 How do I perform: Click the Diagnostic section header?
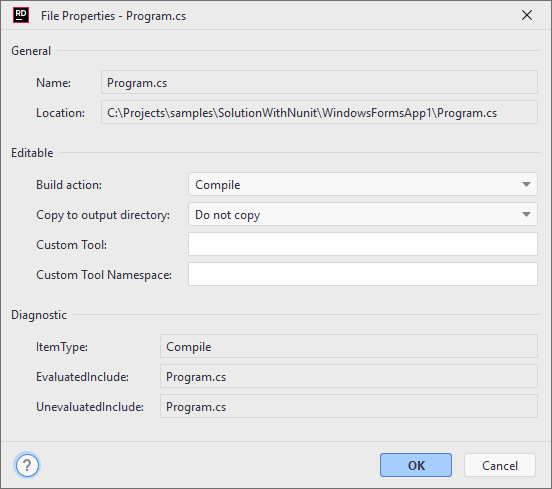point(39,315)
